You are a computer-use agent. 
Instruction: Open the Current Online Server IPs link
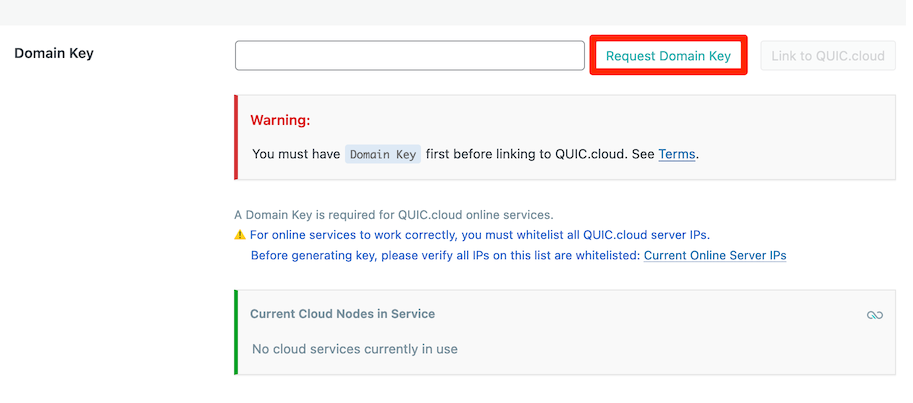point(714,255)
